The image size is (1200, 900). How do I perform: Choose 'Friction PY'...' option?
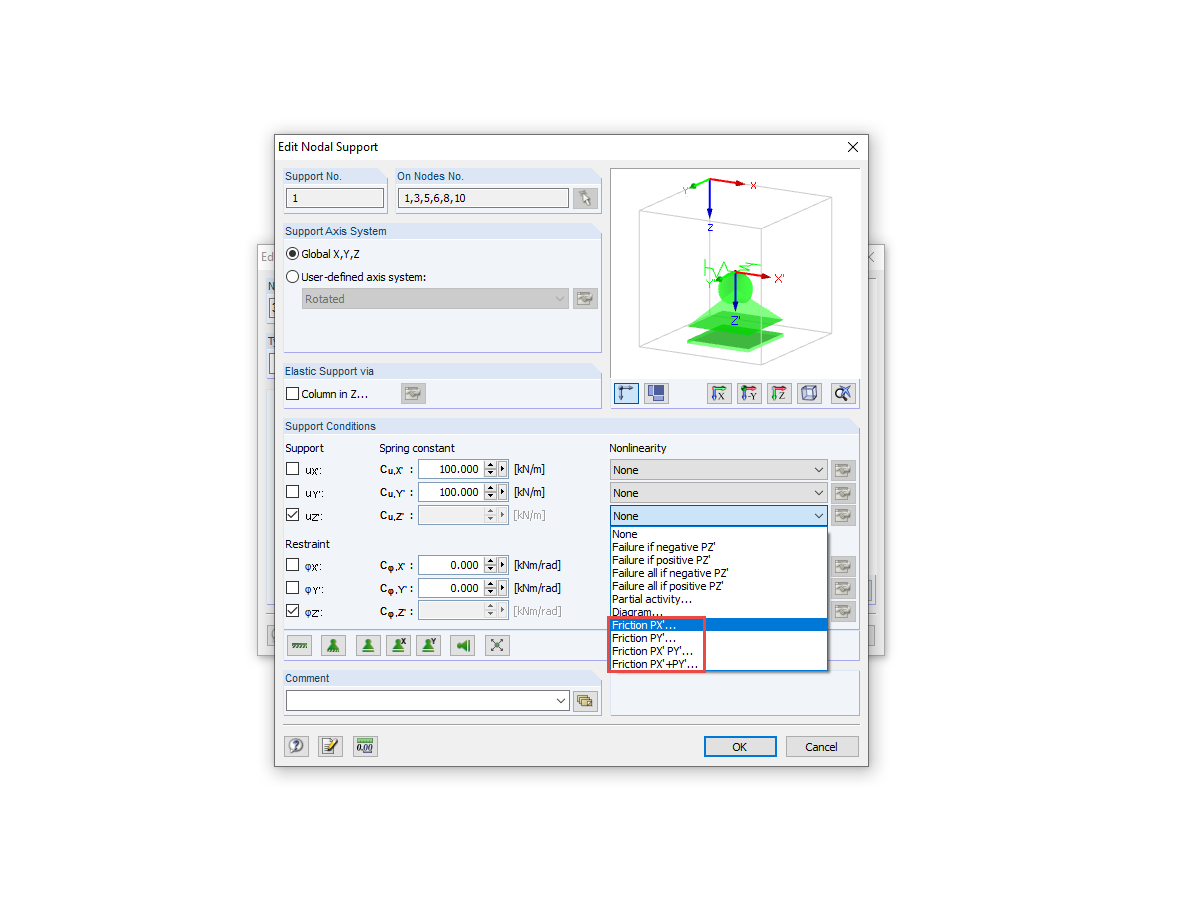pos(719,638)
